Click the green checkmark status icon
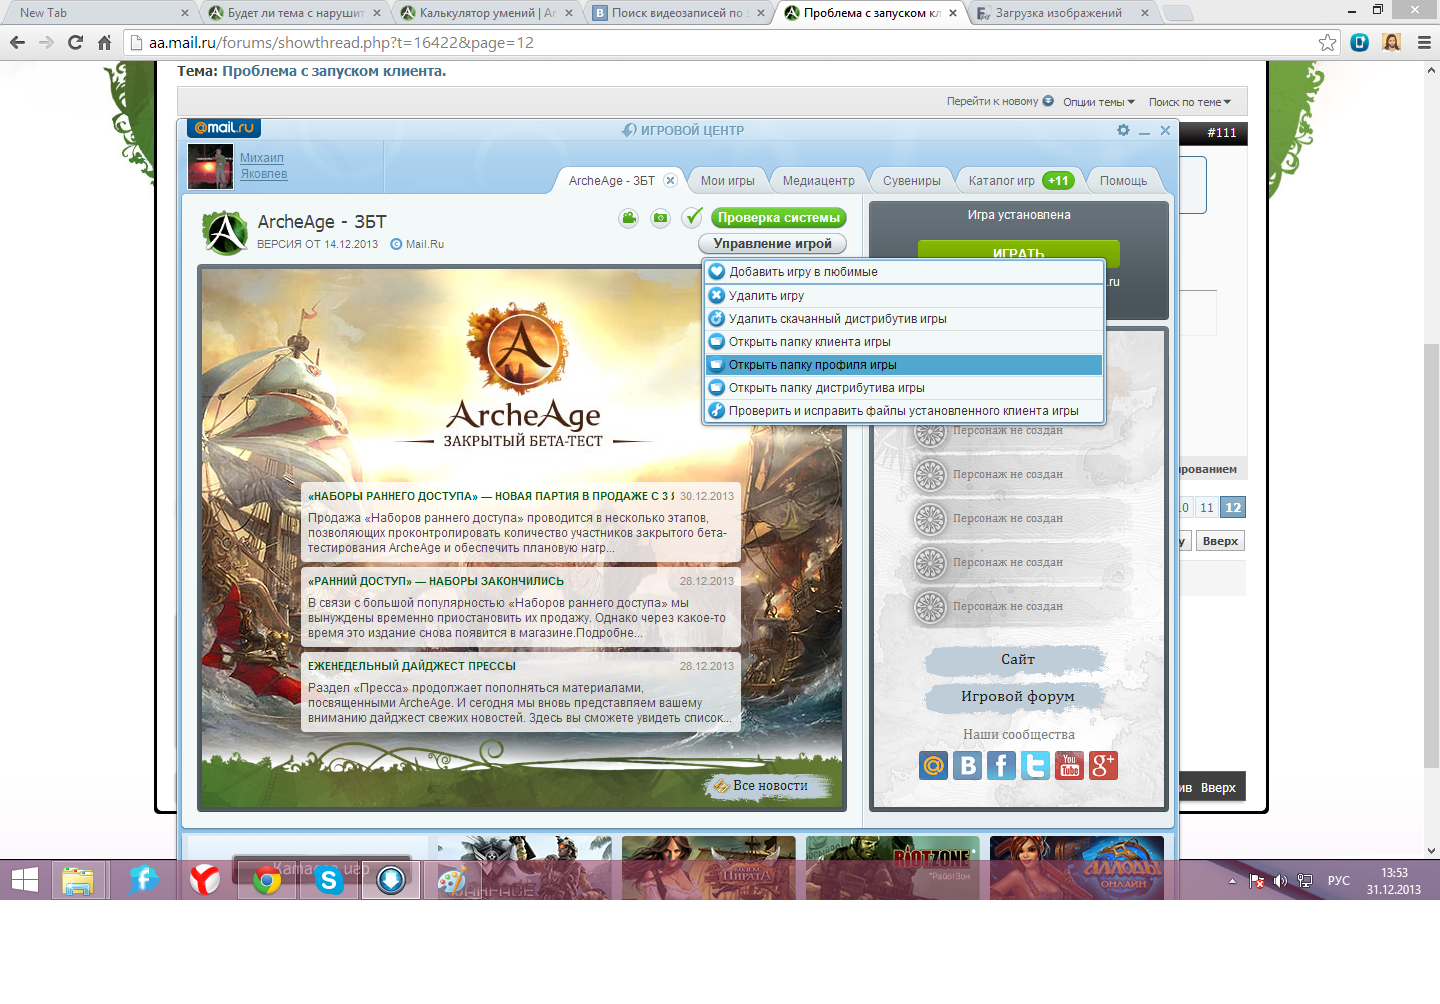1440x1004 pixels. point(692,217)
